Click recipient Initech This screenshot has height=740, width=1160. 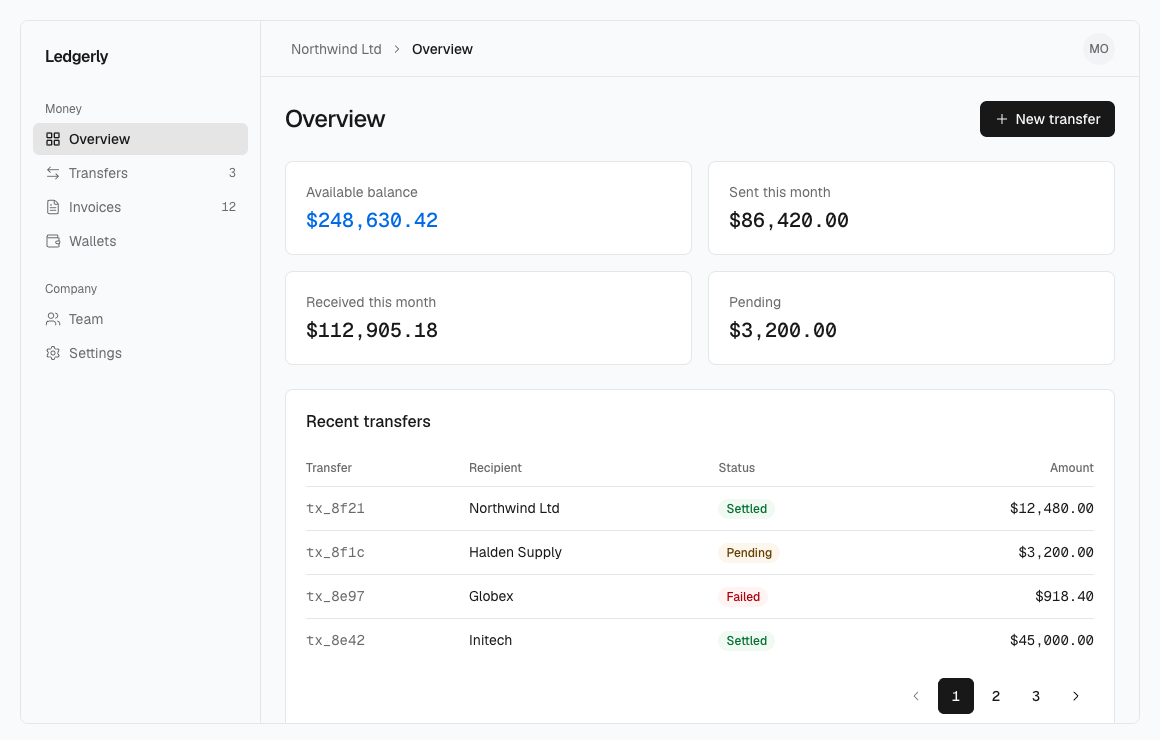pyautogui.click(x=490, y=641)
